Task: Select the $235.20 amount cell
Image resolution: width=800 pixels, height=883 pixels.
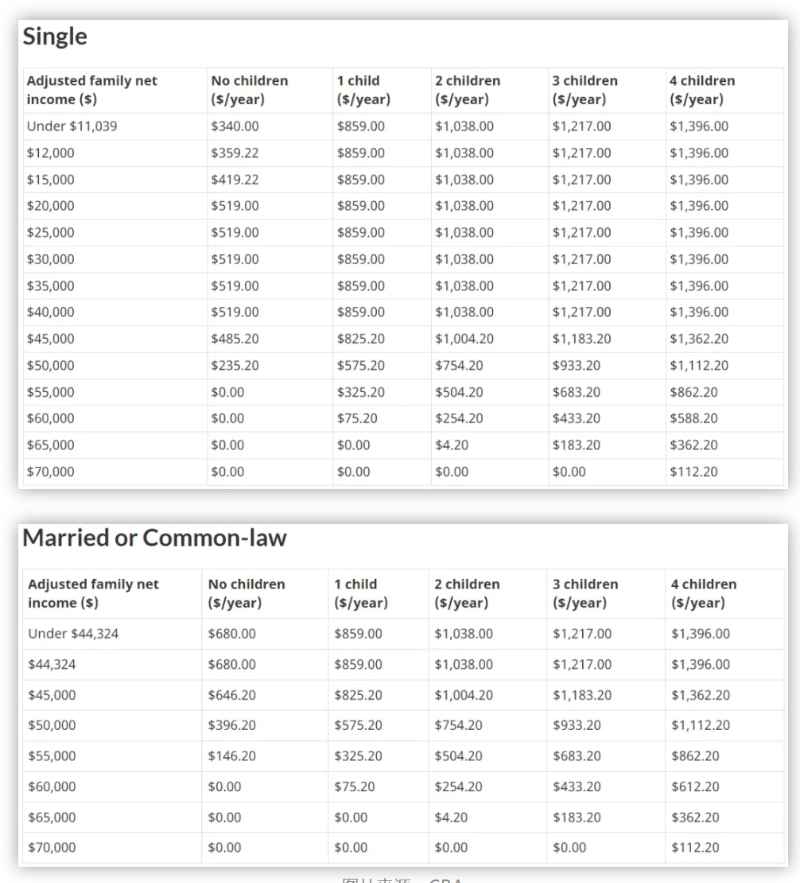Action: pos(235,366)
